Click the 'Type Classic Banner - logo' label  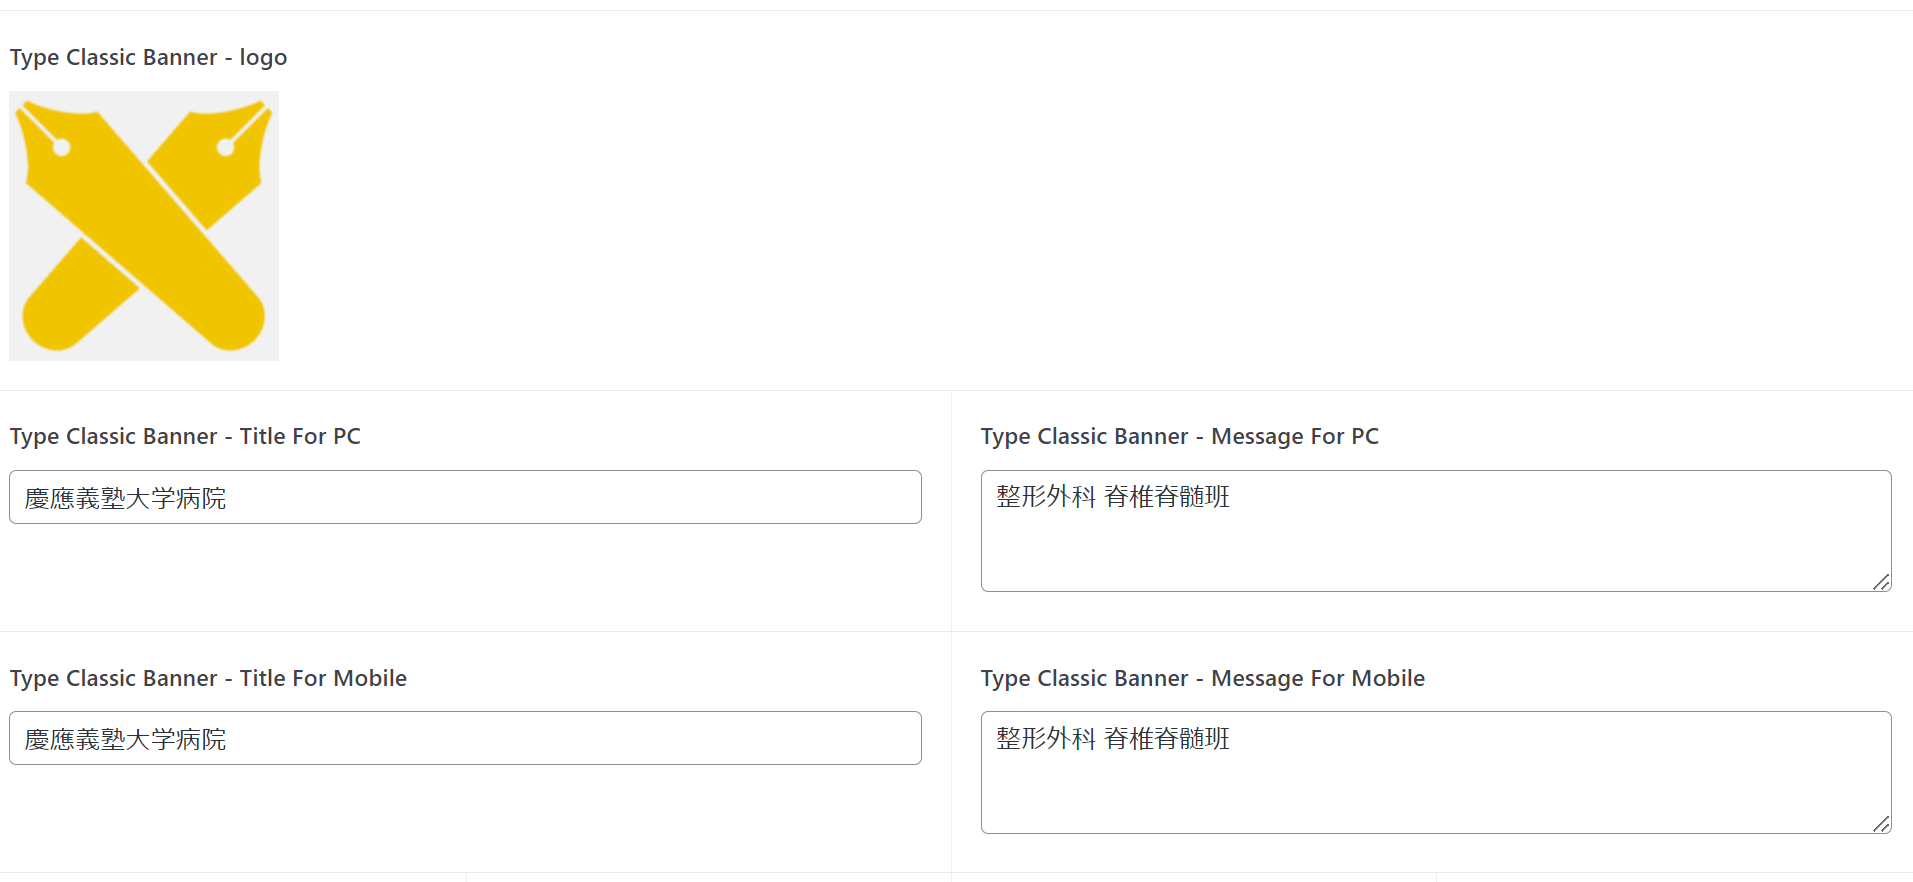click(148, 57)
